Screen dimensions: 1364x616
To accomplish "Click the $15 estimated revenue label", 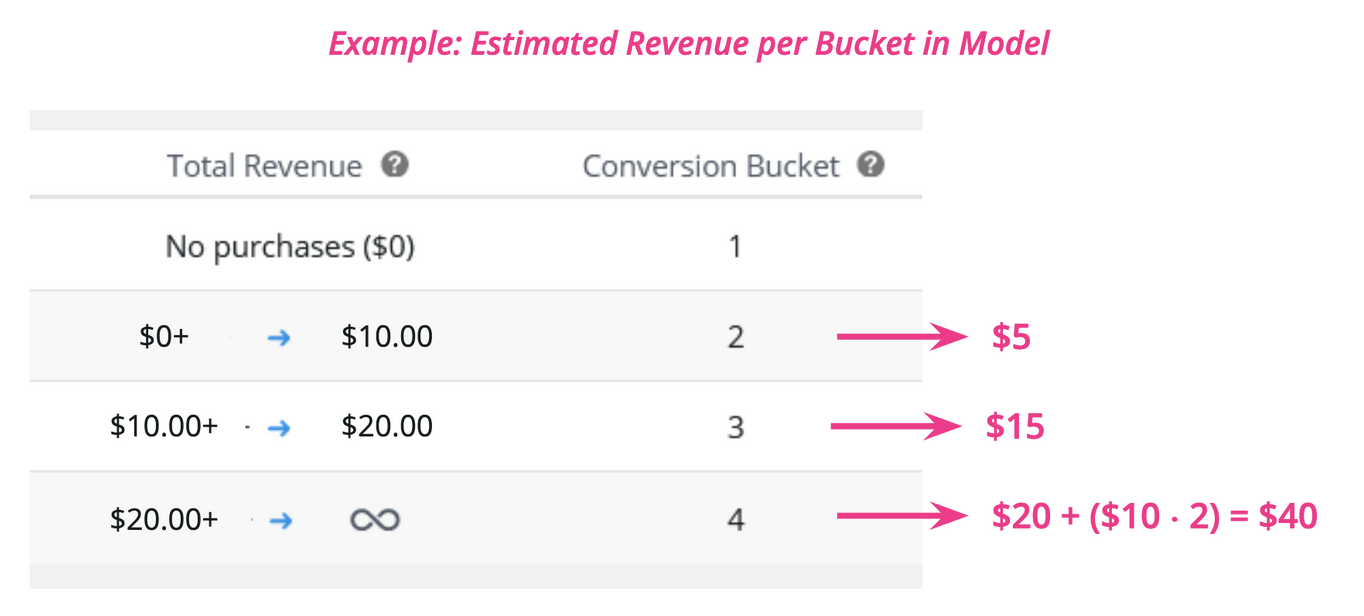I will [x=1015, y=427].
